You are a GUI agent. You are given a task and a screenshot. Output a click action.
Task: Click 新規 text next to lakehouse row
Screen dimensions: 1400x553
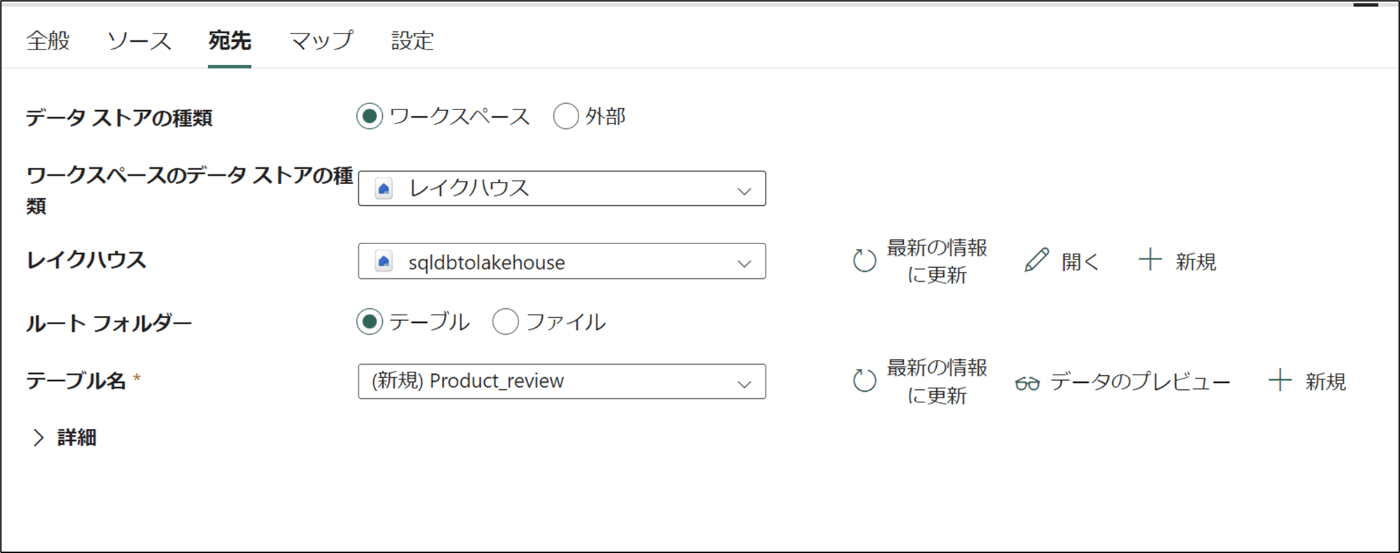pos(1196,262)
